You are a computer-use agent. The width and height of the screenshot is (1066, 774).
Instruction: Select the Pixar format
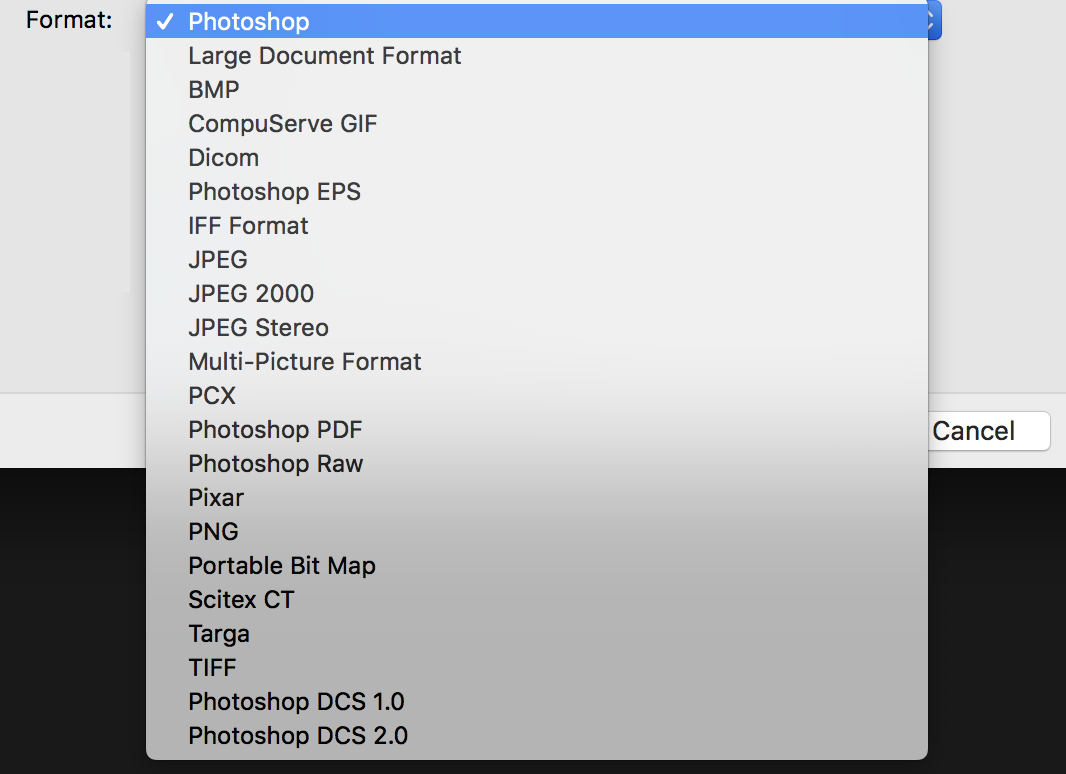pyautogui.click(x=216, y=497)
